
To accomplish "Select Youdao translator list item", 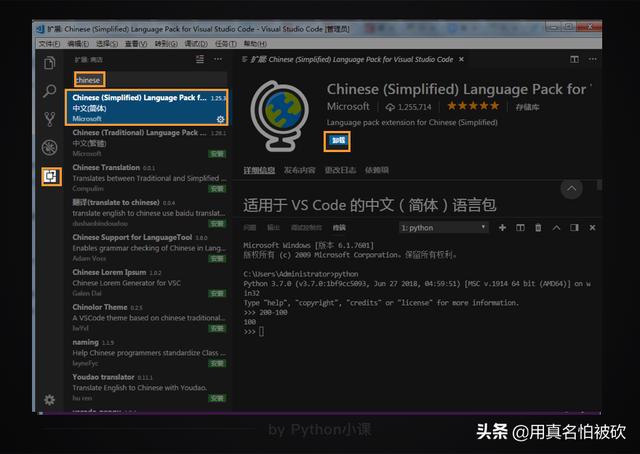I will pyautogui.click(x=147, y=387).
